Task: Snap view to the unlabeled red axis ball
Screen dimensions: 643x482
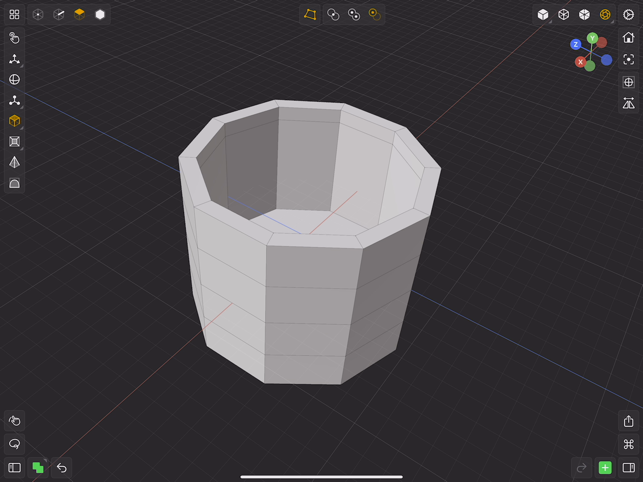Action: click(x=602, y=42)
